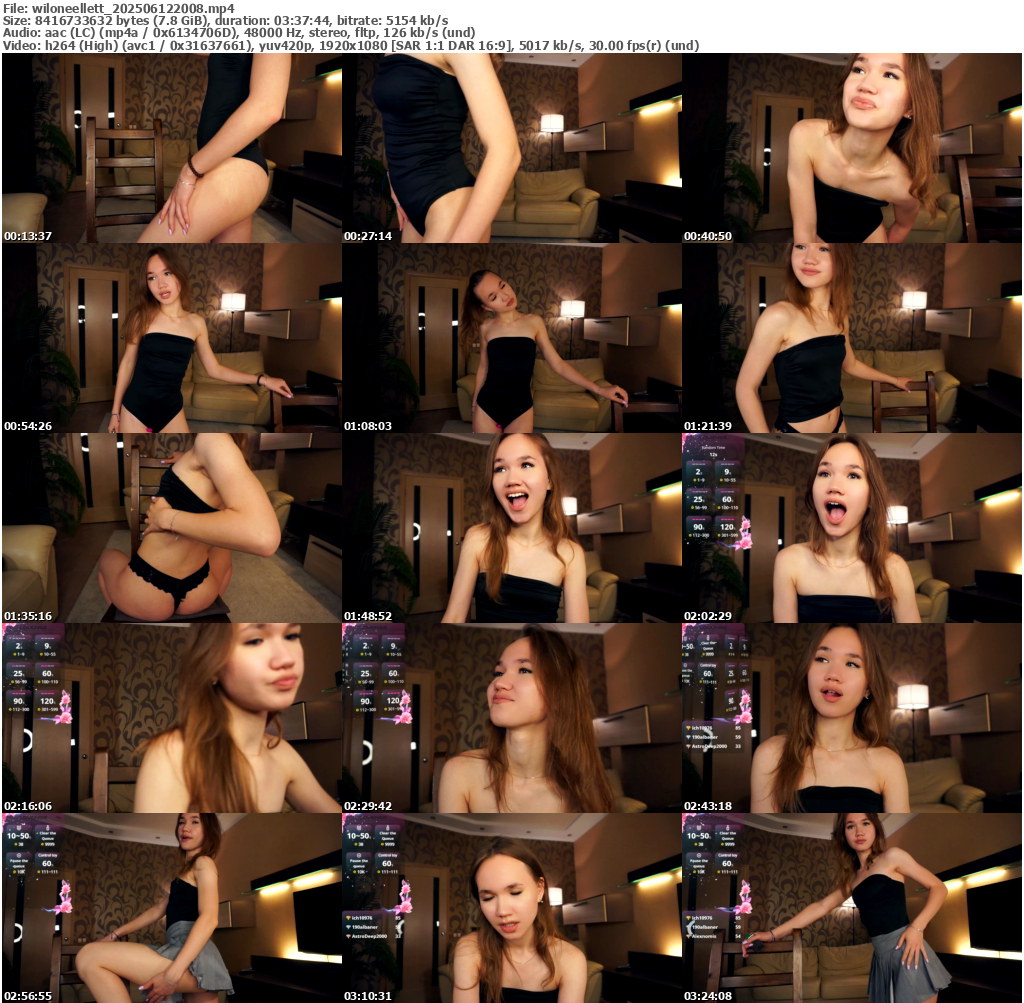Select the file name line in the header
Image resolution: width=1024 pixels, height=1003 pixels.
pos(118,8)
